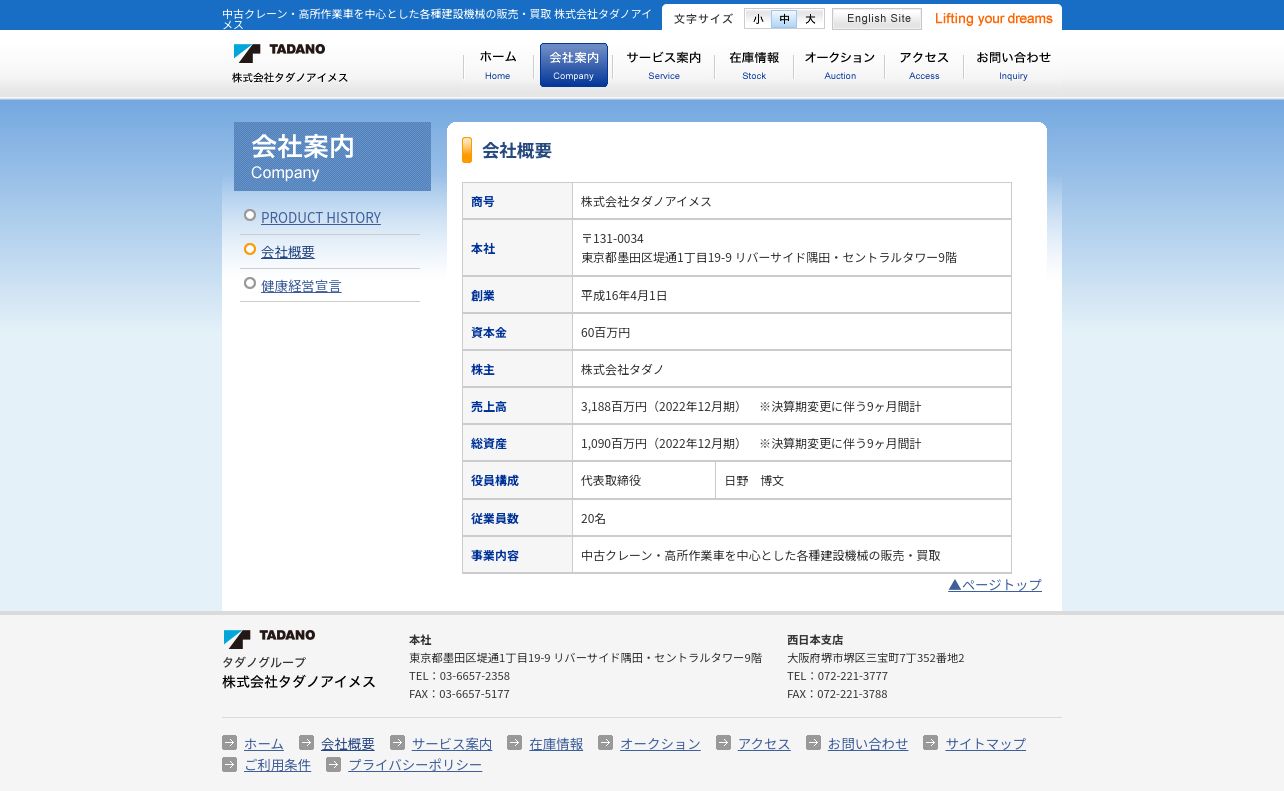Set font size to medium (中)
This screenshot has height=791, width=1284.
(784, 19)
